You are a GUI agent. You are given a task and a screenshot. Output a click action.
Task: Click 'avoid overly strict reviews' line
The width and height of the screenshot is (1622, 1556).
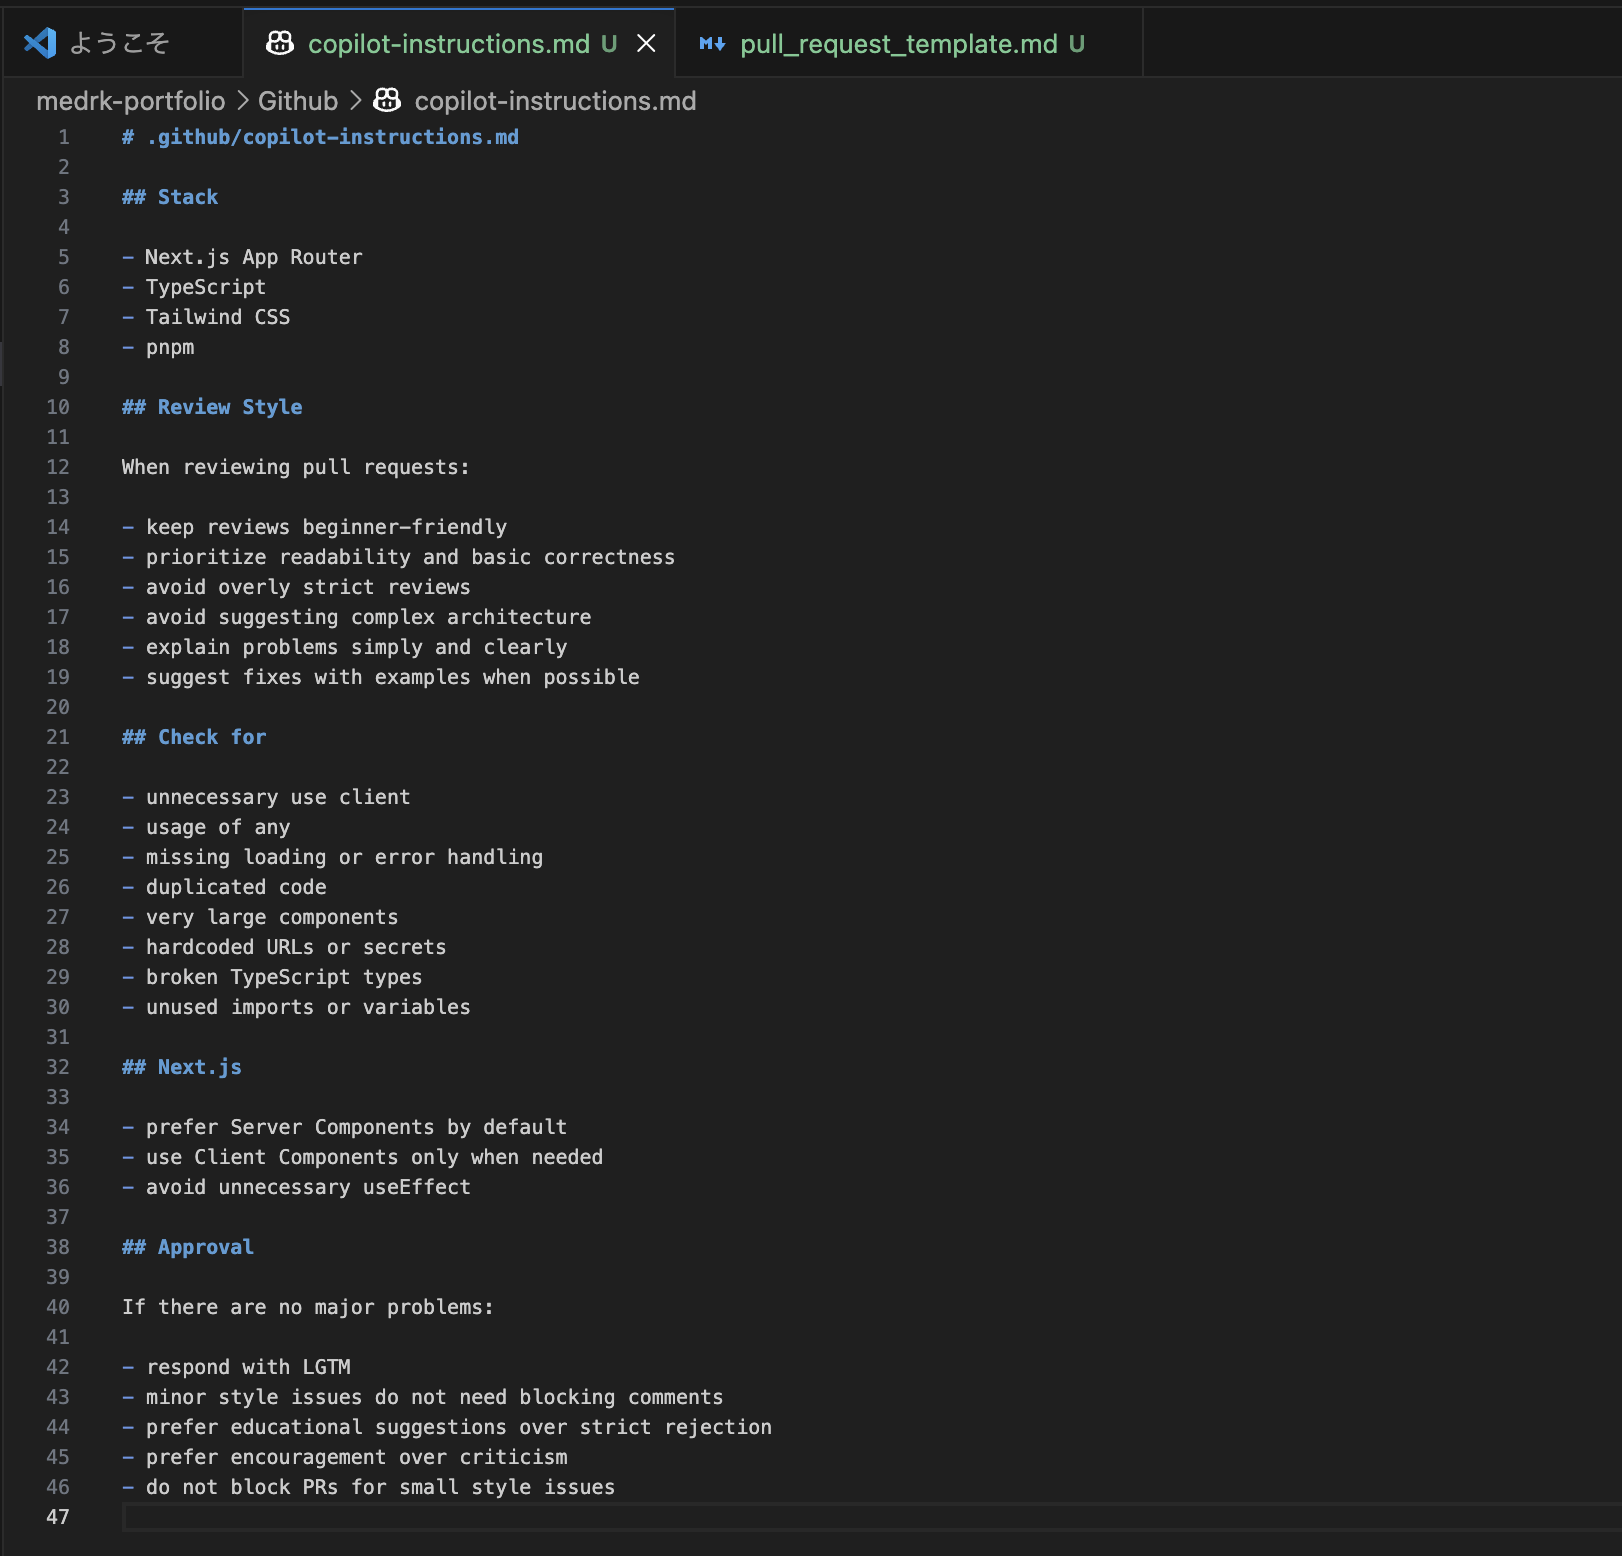(x=308, y=587)
